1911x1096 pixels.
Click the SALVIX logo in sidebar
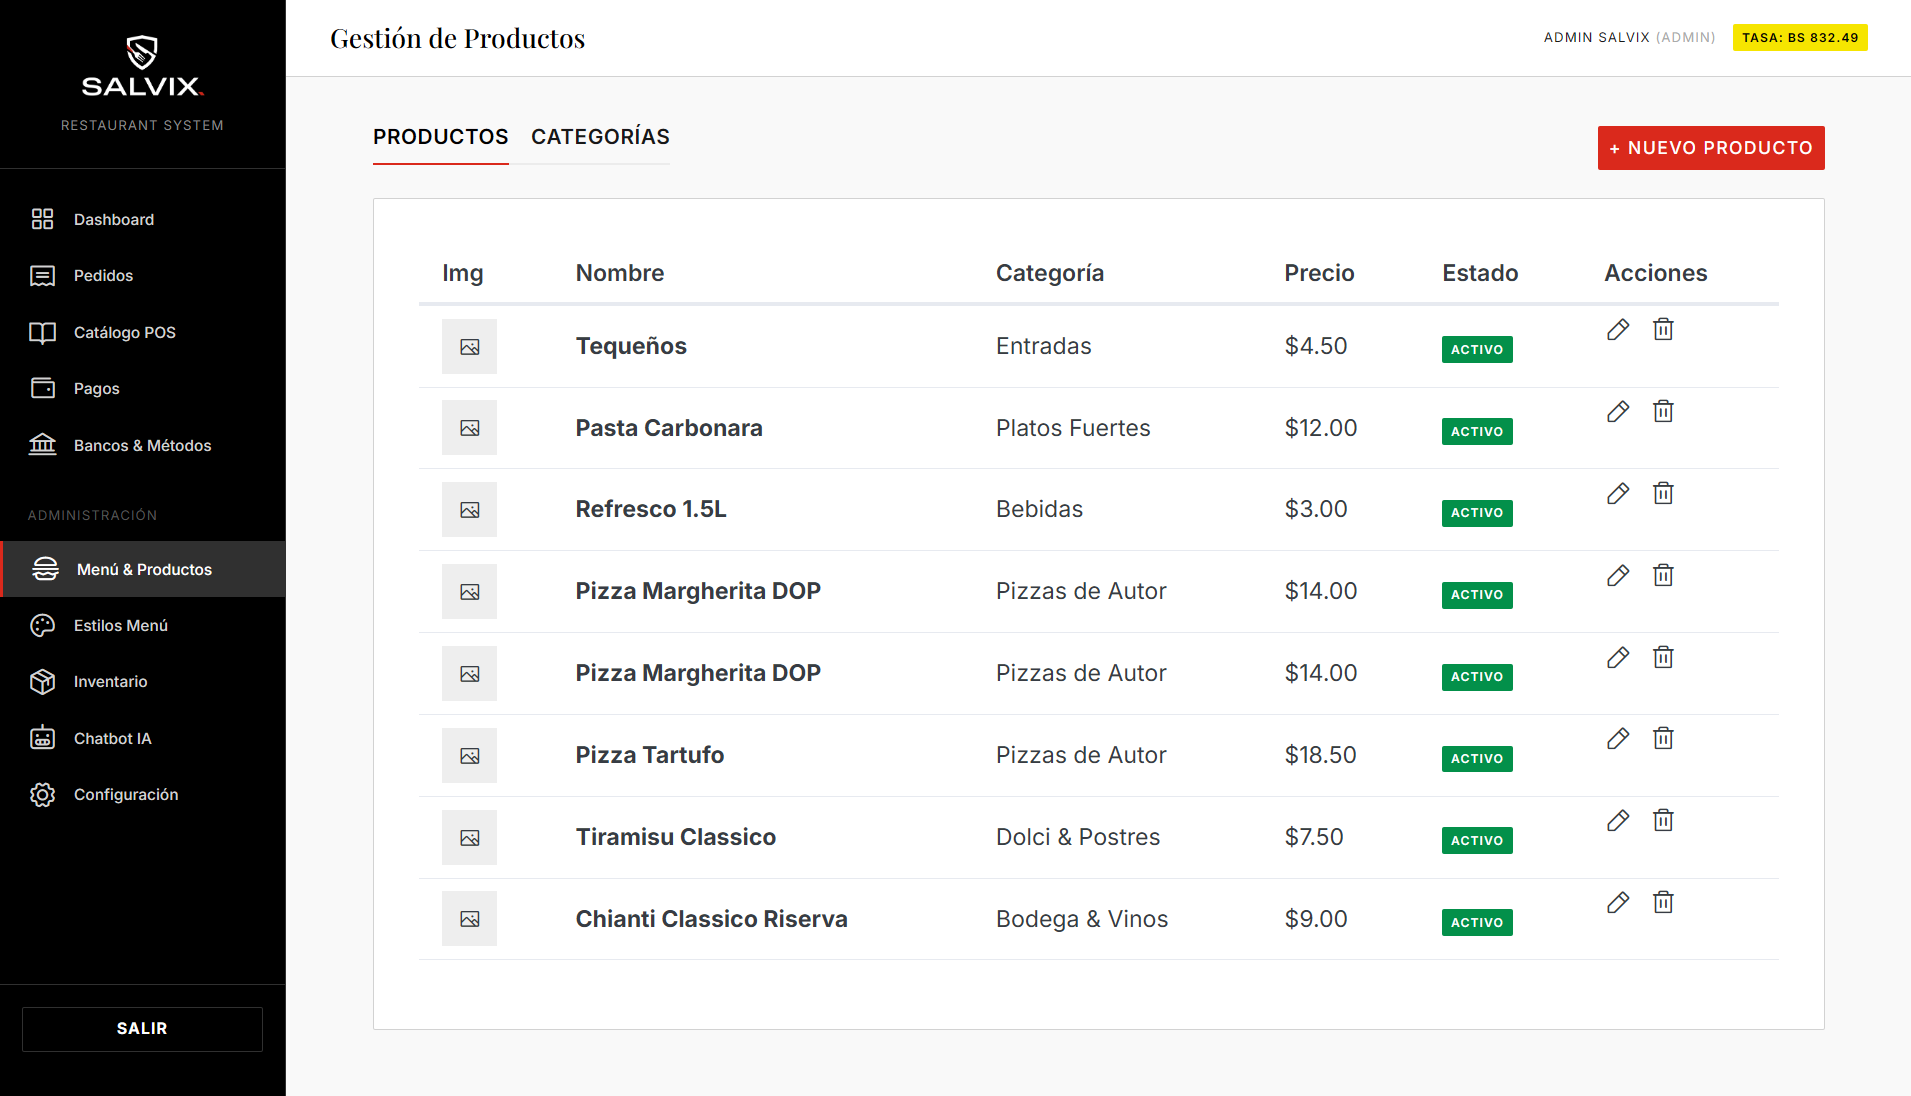(142, 67)
